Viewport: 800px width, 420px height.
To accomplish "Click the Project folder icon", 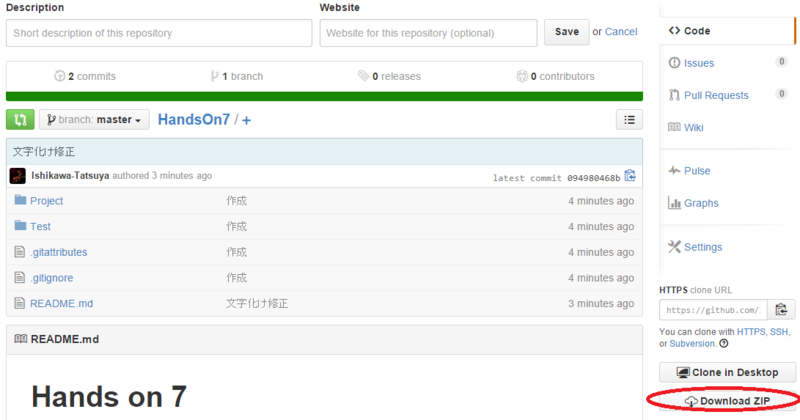I will (20, 200).
